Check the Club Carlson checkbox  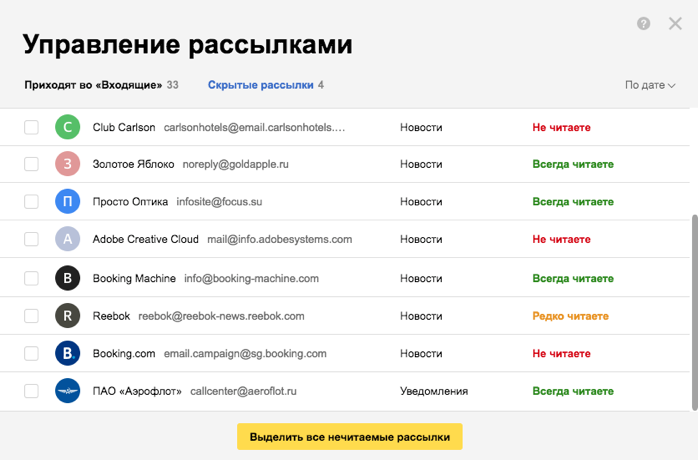pyautogui.click(x=31, y=127)
